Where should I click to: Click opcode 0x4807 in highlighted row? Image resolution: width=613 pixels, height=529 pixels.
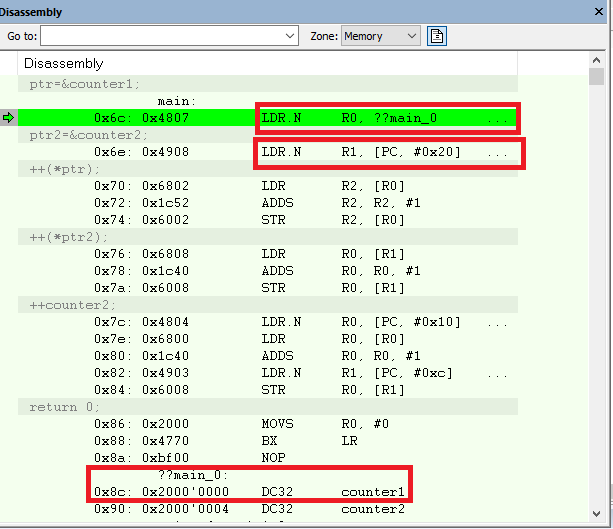tap(165, 118)
